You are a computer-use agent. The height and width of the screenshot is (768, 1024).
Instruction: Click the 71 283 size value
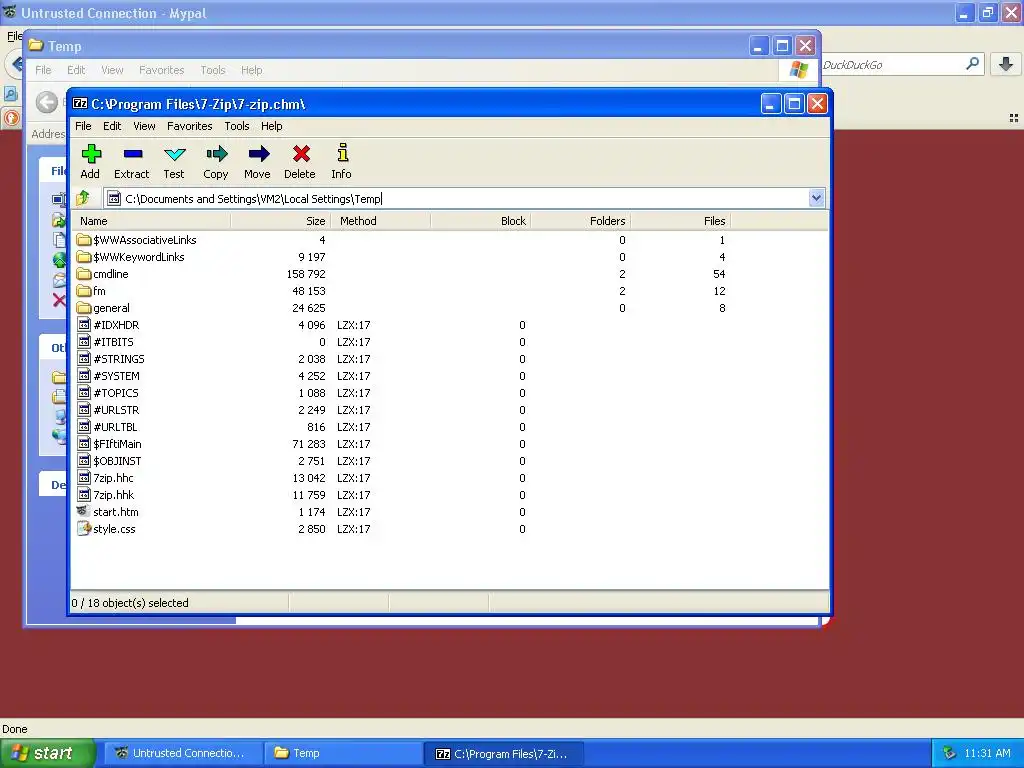(x=309, y=443)
